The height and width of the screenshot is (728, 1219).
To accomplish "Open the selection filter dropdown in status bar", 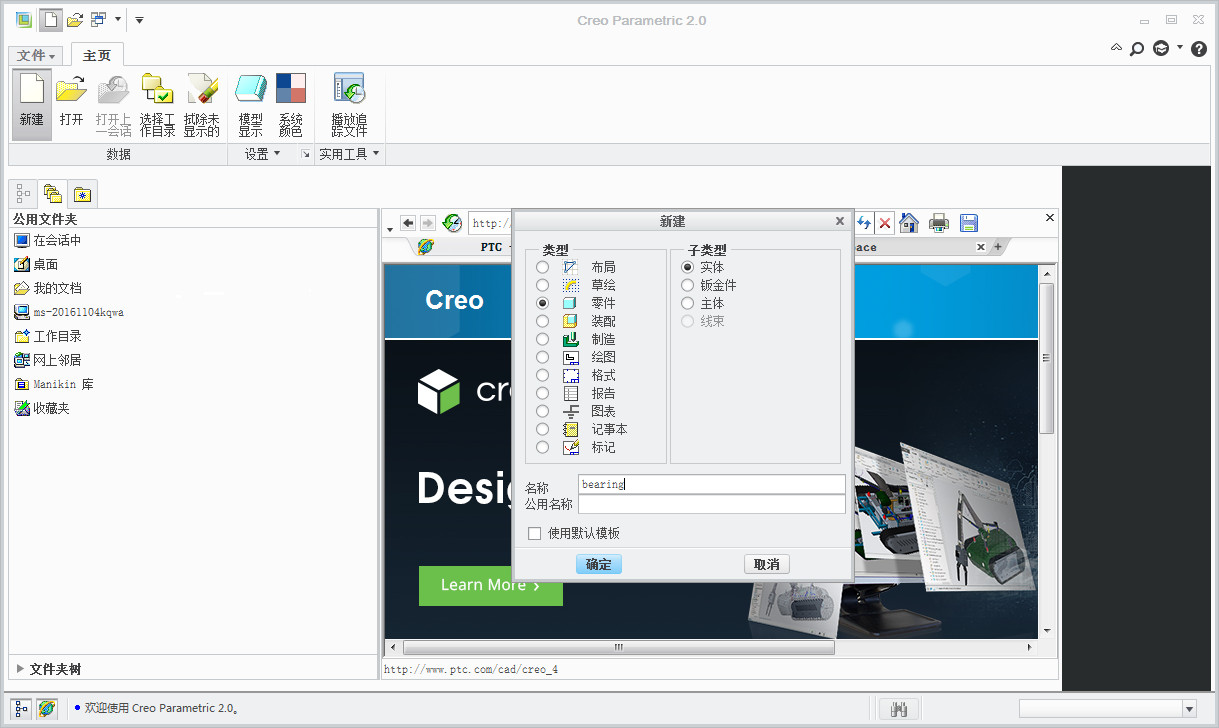I will pos(1189,709).
